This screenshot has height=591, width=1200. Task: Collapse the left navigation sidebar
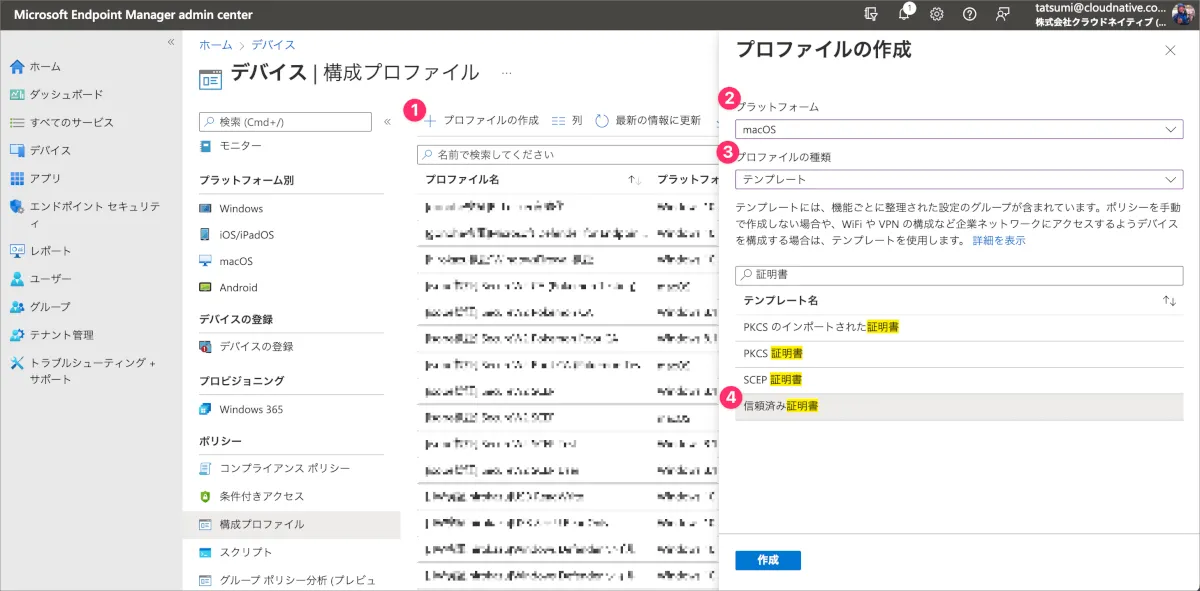(171, 42)
